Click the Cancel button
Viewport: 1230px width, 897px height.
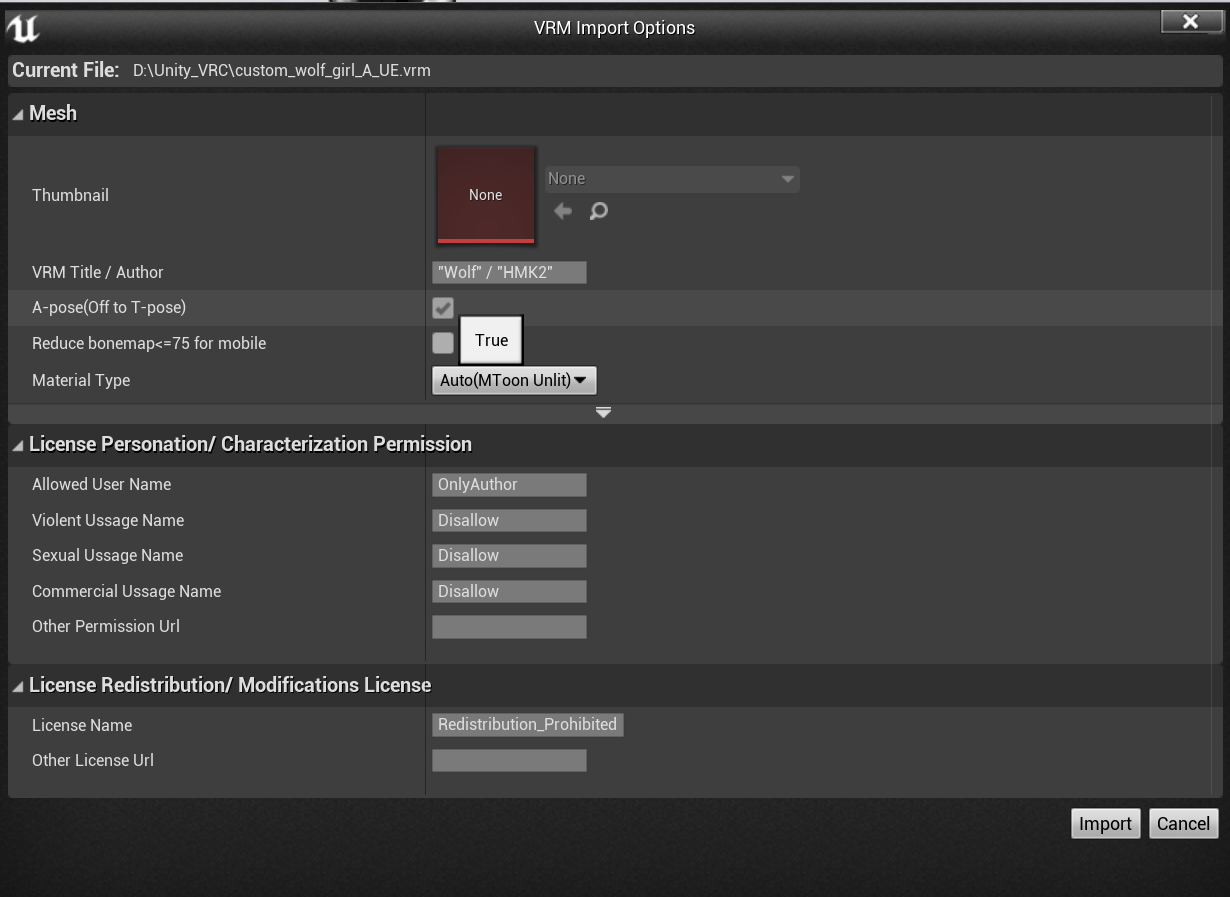[1183, 823]
